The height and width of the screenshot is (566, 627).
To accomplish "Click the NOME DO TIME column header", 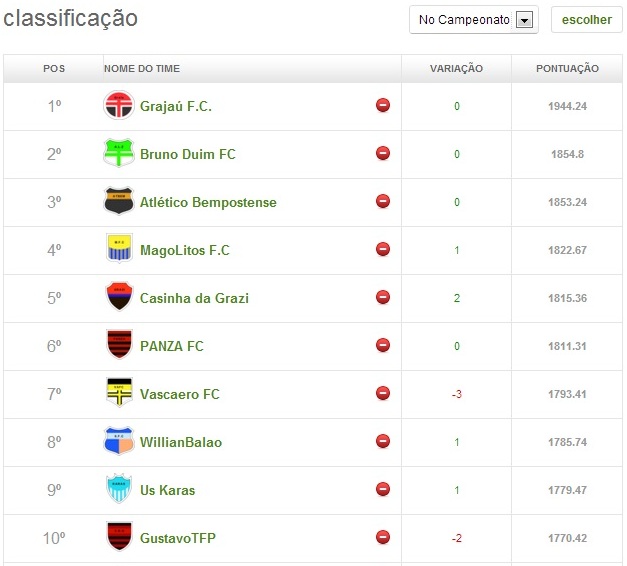I will (x=142, y=69).
